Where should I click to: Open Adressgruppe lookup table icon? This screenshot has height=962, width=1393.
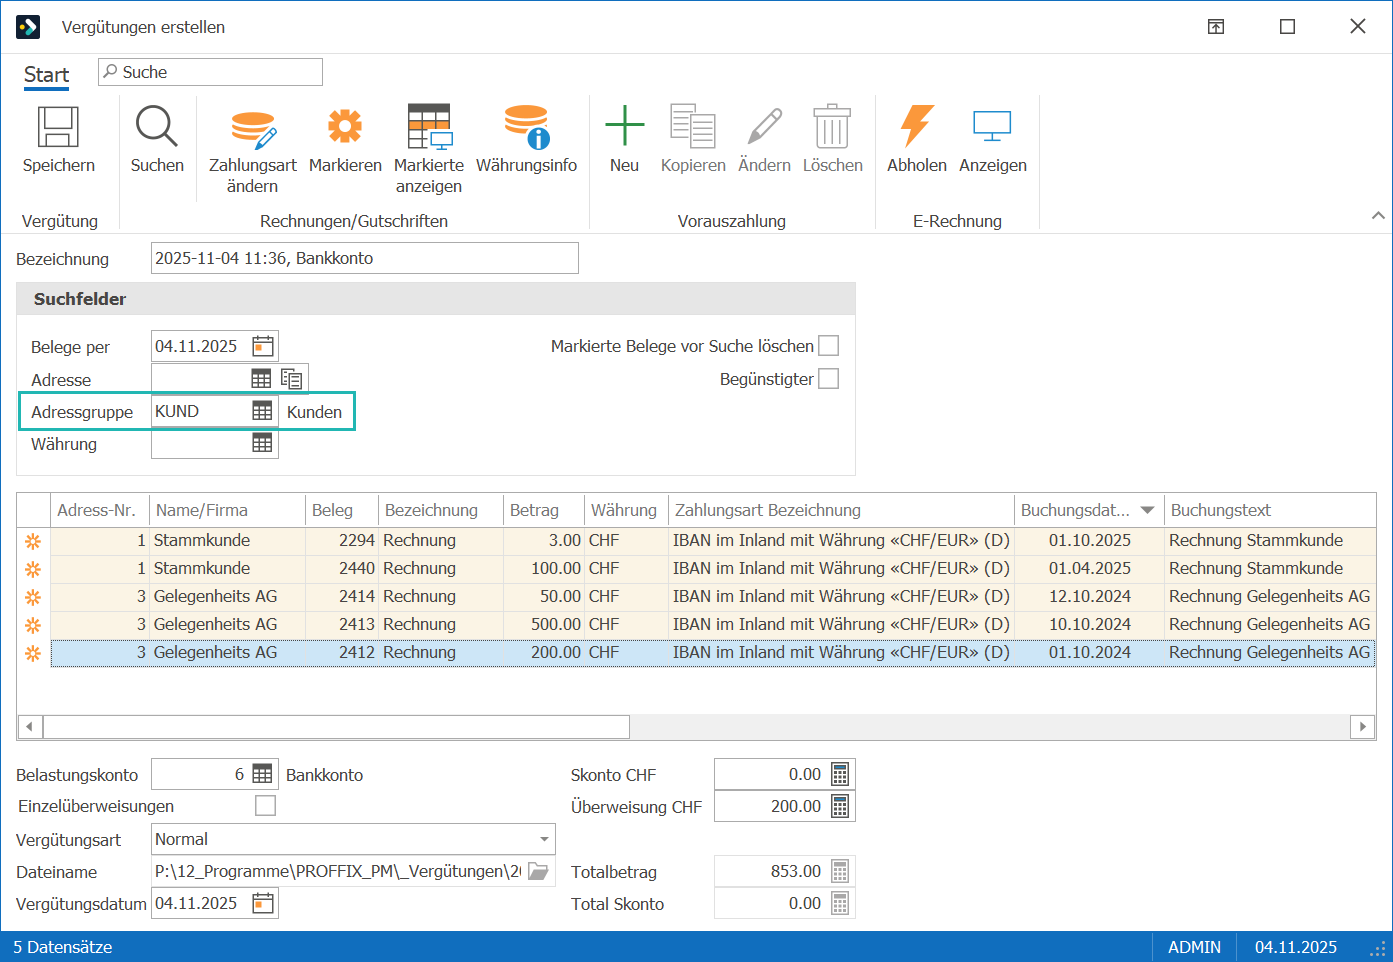click(262, 411)
